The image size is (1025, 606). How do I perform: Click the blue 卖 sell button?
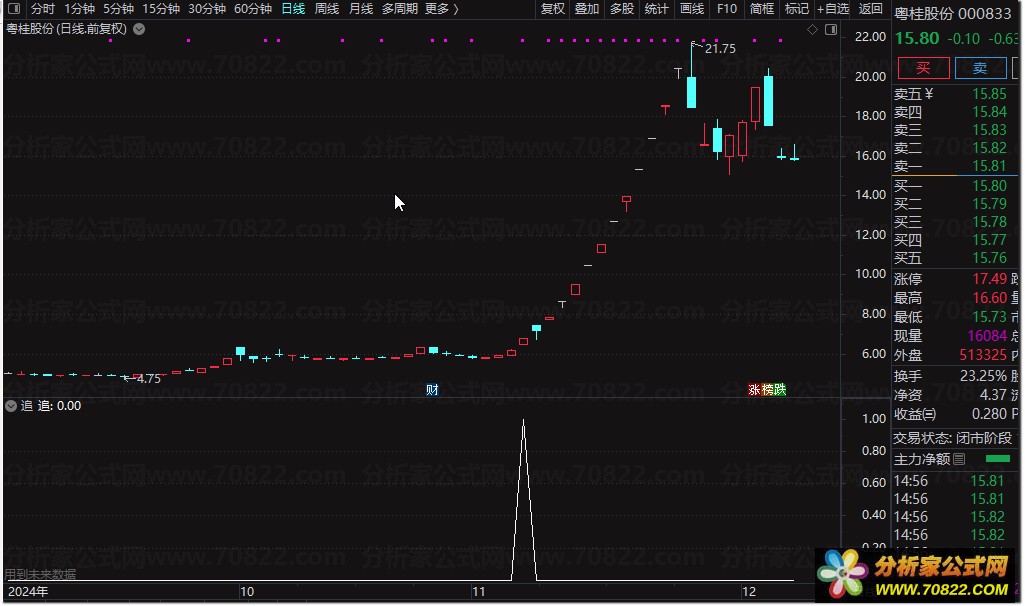(x=980, y=67)
